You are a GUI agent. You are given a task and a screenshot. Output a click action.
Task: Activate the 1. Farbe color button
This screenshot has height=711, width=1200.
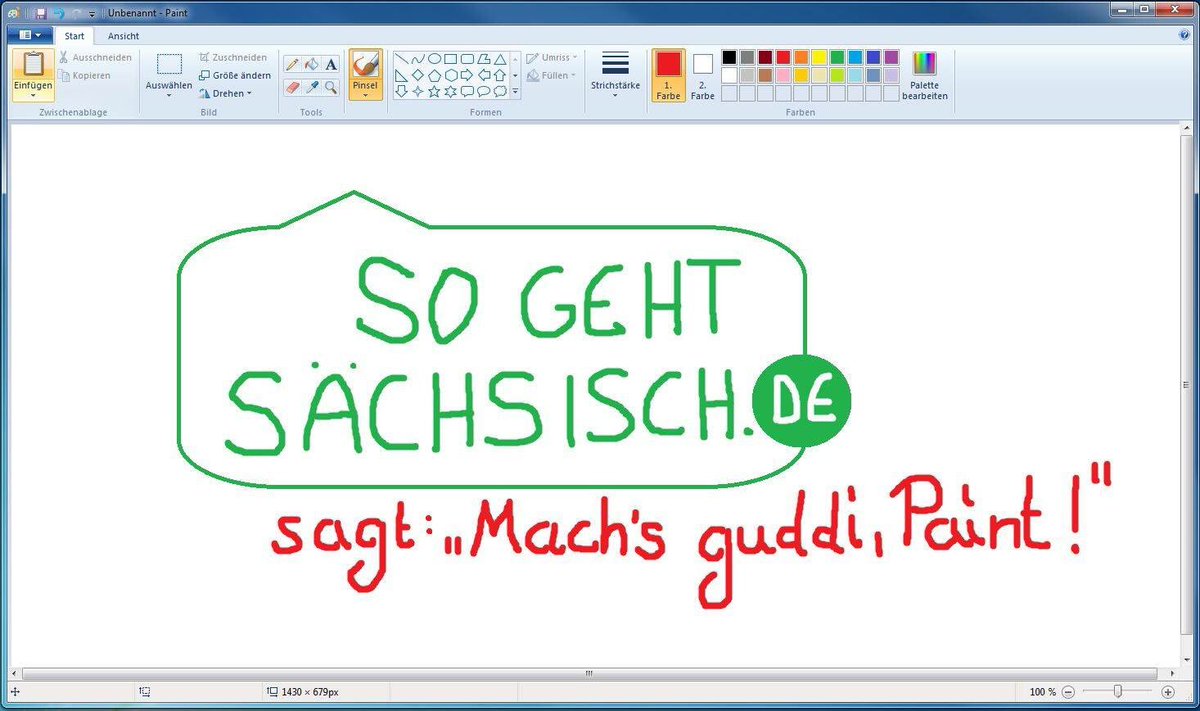pos(668,76)
